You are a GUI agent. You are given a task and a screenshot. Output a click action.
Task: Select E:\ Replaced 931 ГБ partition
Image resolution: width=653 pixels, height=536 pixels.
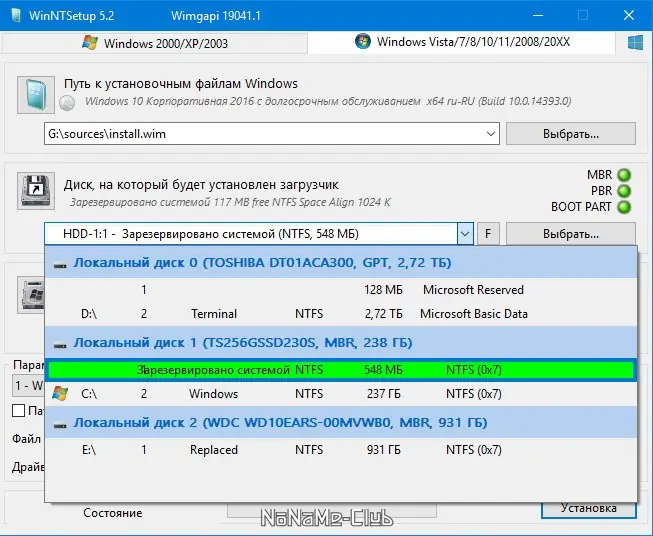[341, 450]
